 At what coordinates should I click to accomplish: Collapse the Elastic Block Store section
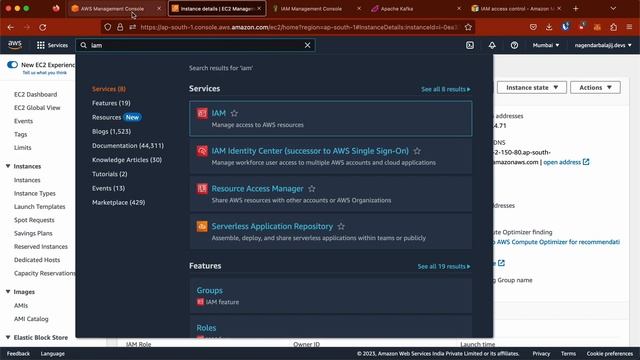coord(8,338)
